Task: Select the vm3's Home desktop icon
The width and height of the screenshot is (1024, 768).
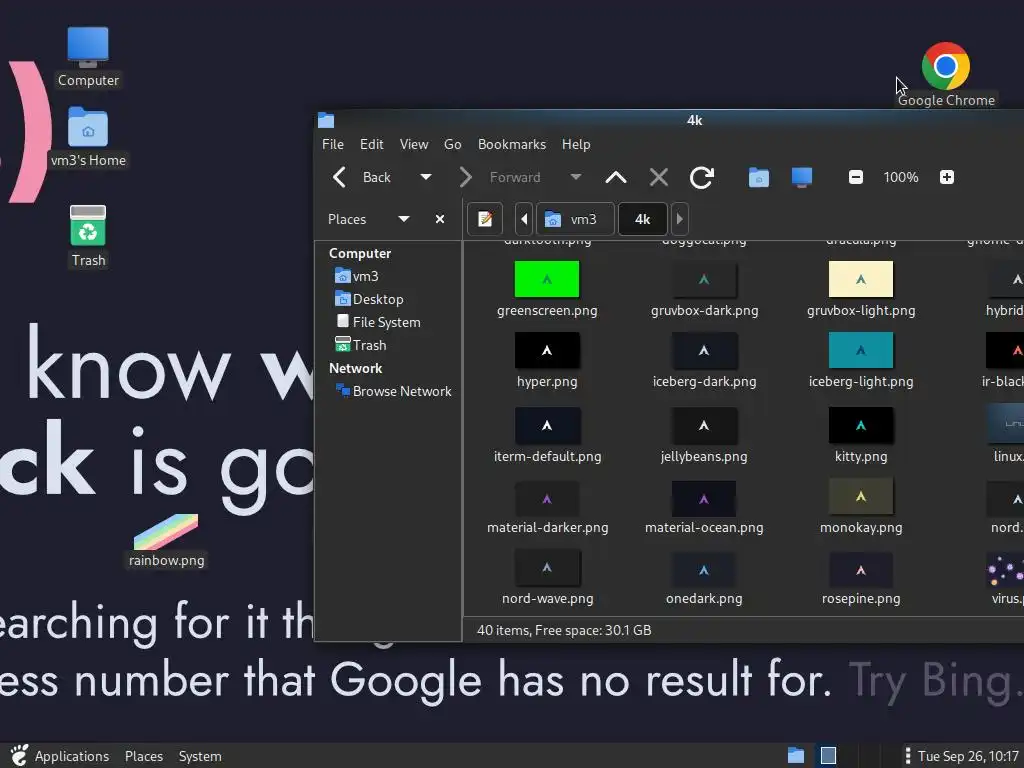Action: tap(88, 138)
